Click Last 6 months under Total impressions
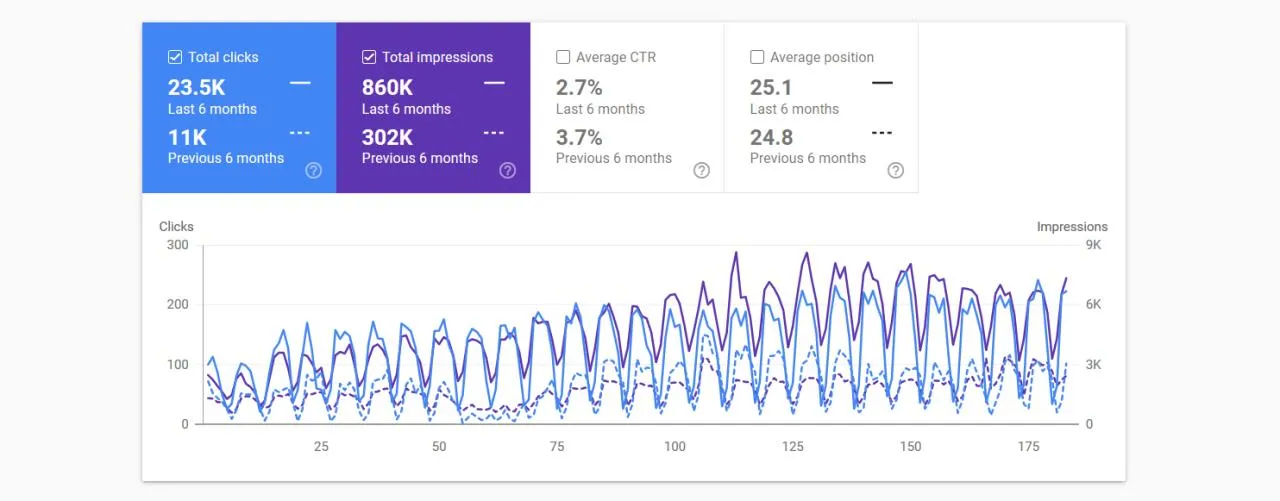The image size is (1280, 501). (x=406, y=109)
